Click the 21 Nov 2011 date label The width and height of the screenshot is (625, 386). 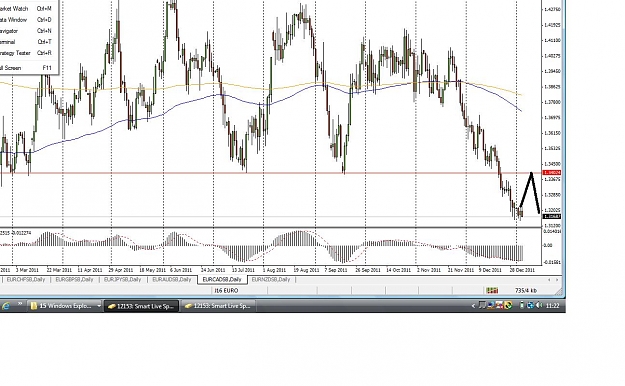[461, 270]
